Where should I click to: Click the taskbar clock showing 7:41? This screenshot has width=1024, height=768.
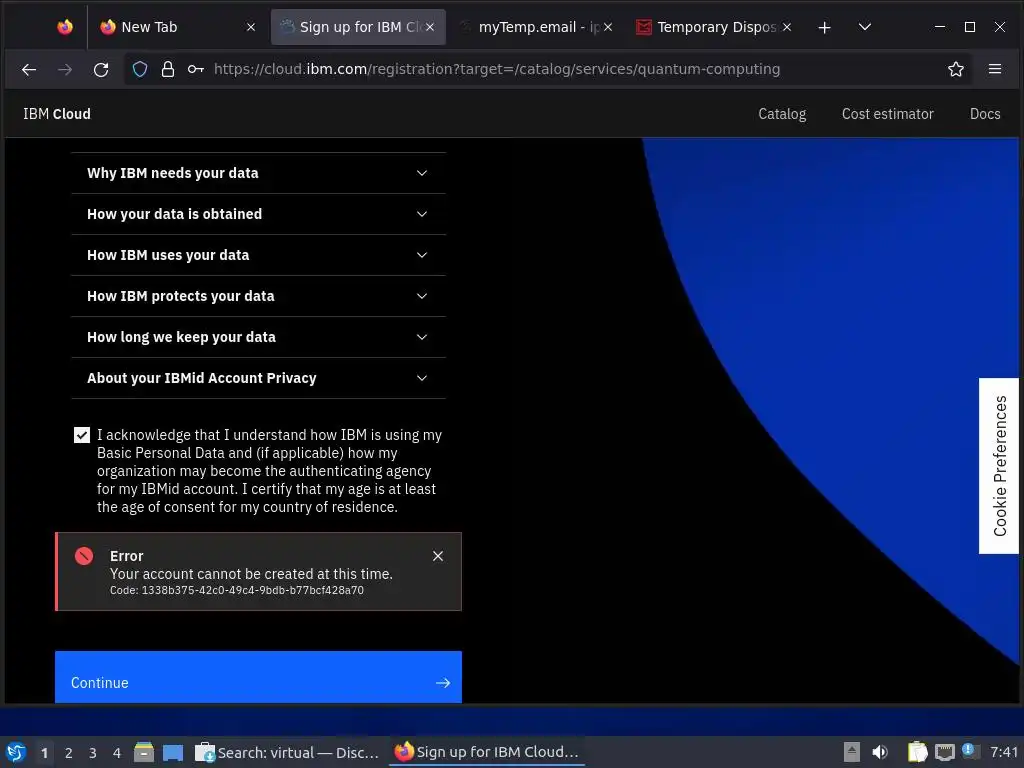pyautogui.click(x=1004, y=752)
